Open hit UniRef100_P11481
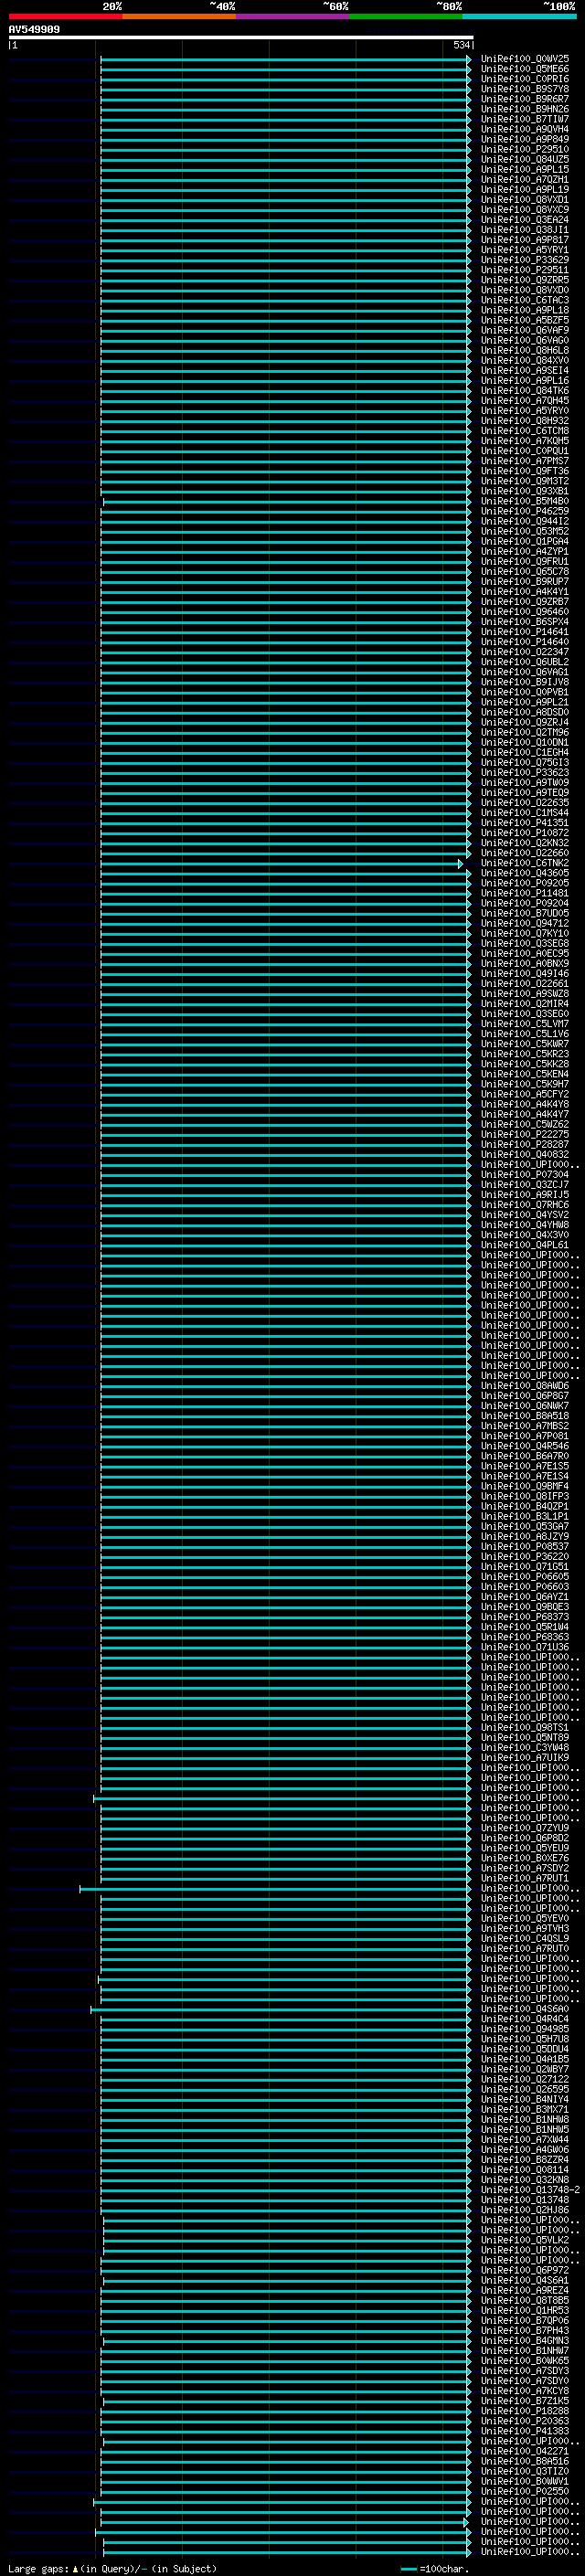The width and height of the screenshot is (585, 2576). point(525,893)
